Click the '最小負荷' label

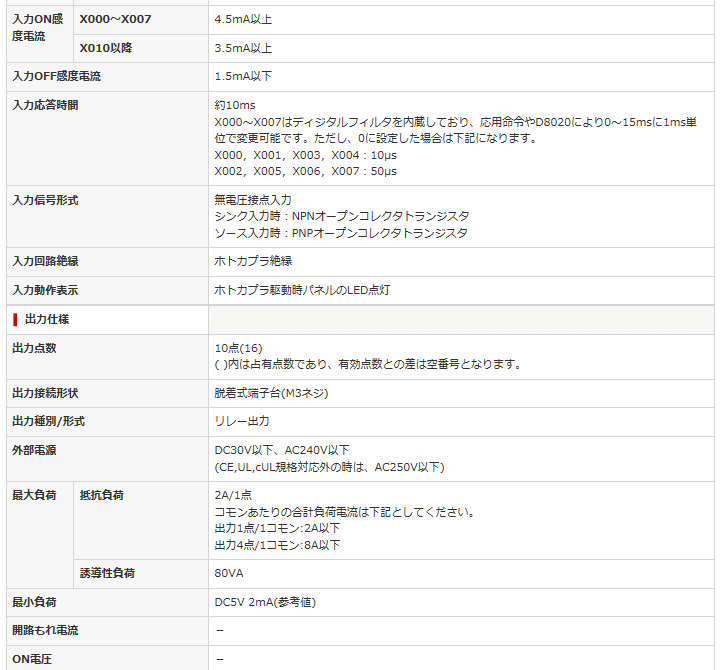[34, 602]
